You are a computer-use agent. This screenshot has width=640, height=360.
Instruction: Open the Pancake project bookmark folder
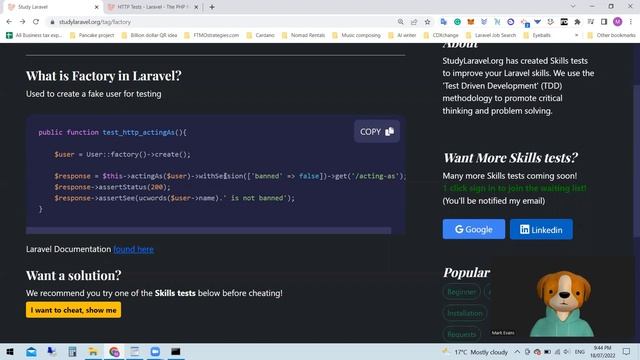92,35
